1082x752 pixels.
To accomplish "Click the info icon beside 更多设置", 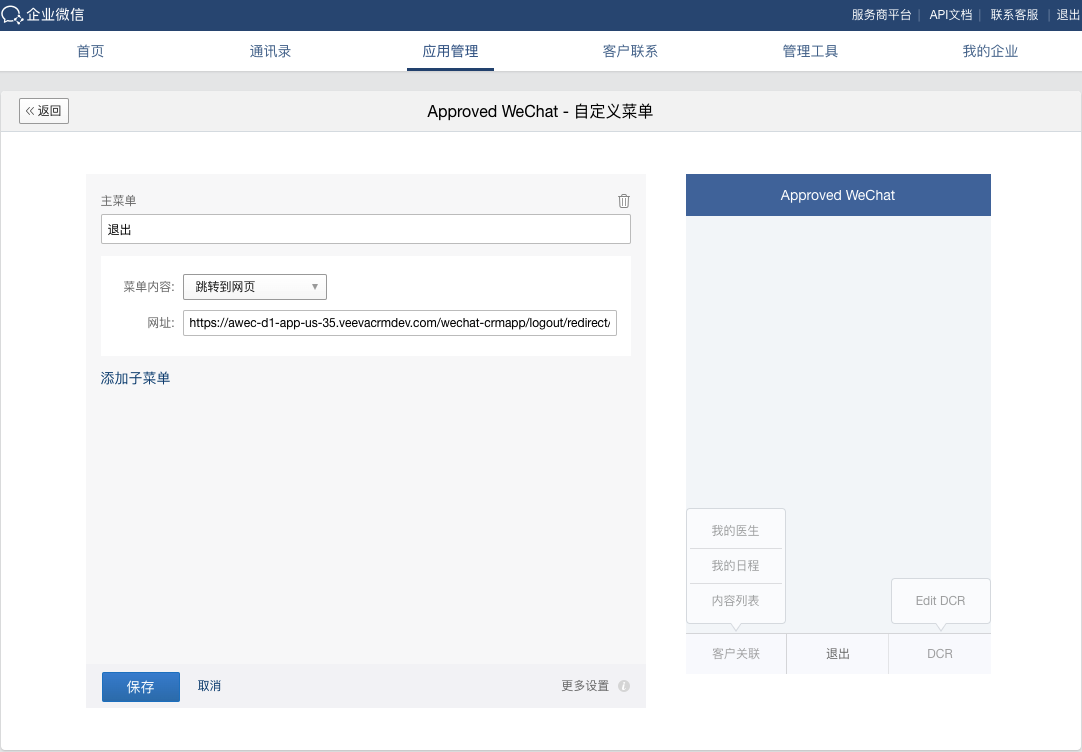I will click(624, 686).
